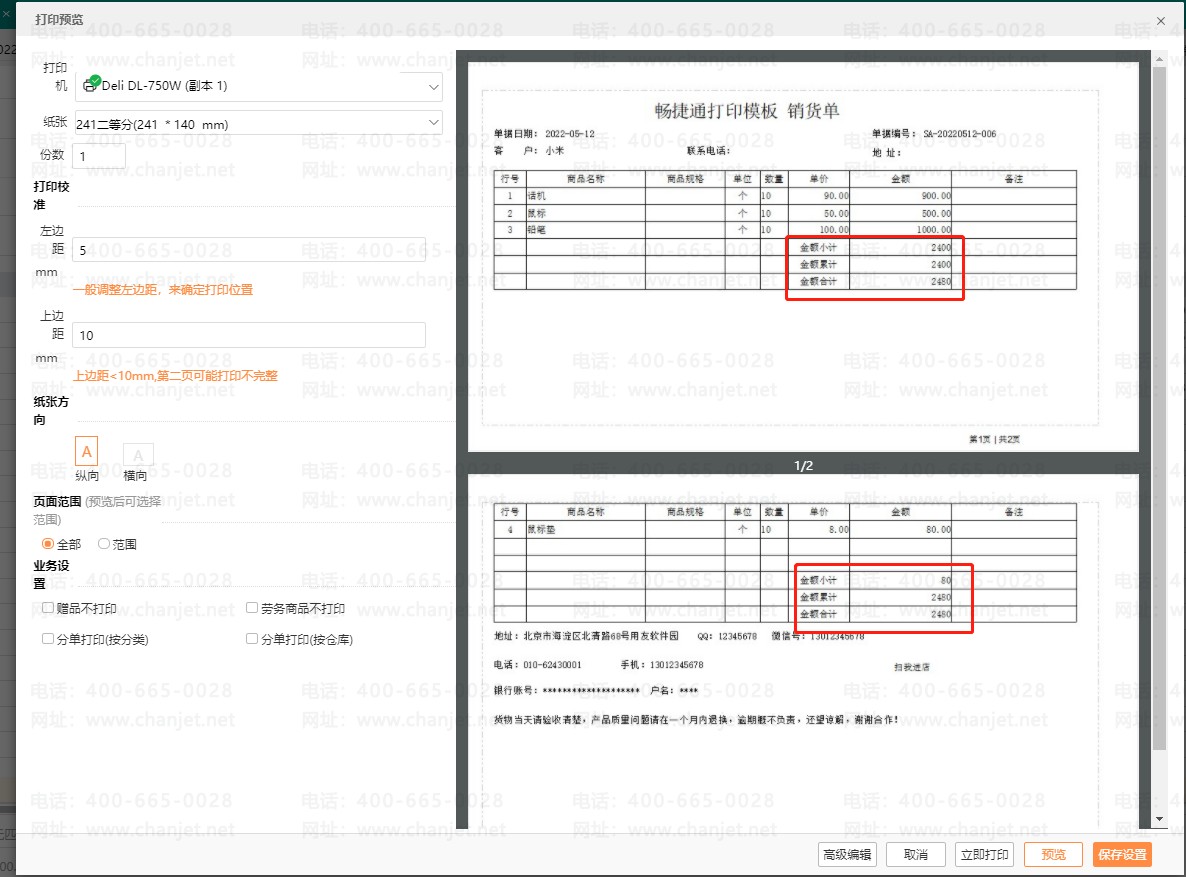
Task: Click the 立即打印 button
Action: (984, 854)
